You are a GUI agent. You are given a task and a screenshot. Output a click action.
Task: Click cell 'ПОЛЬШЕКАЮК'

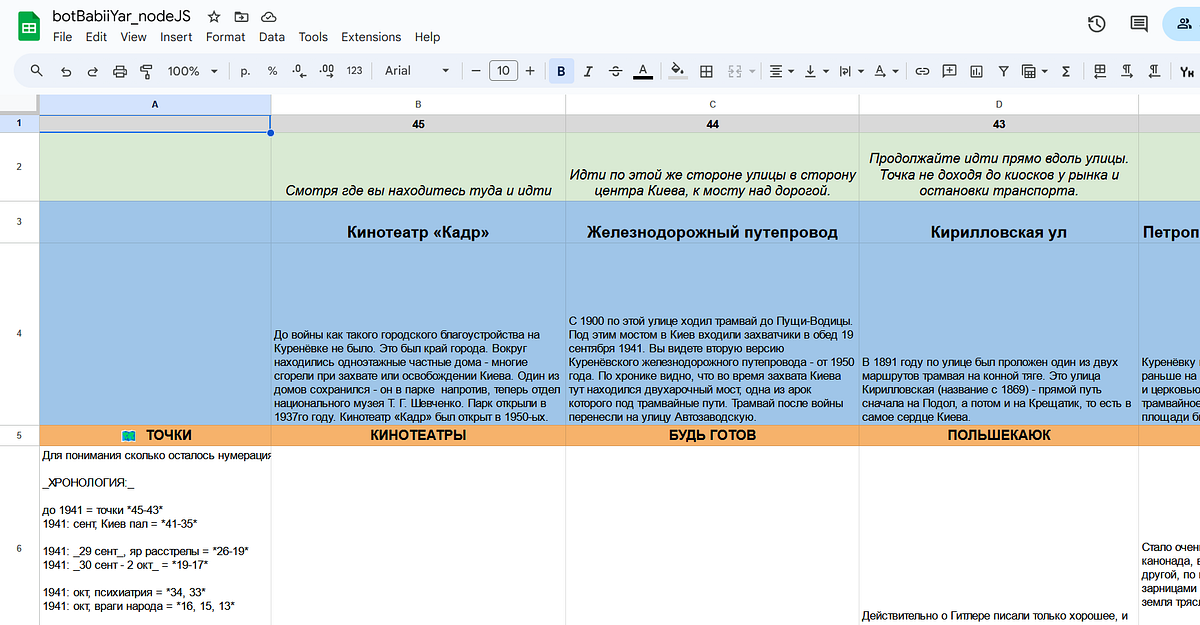(x=998, y=436)
